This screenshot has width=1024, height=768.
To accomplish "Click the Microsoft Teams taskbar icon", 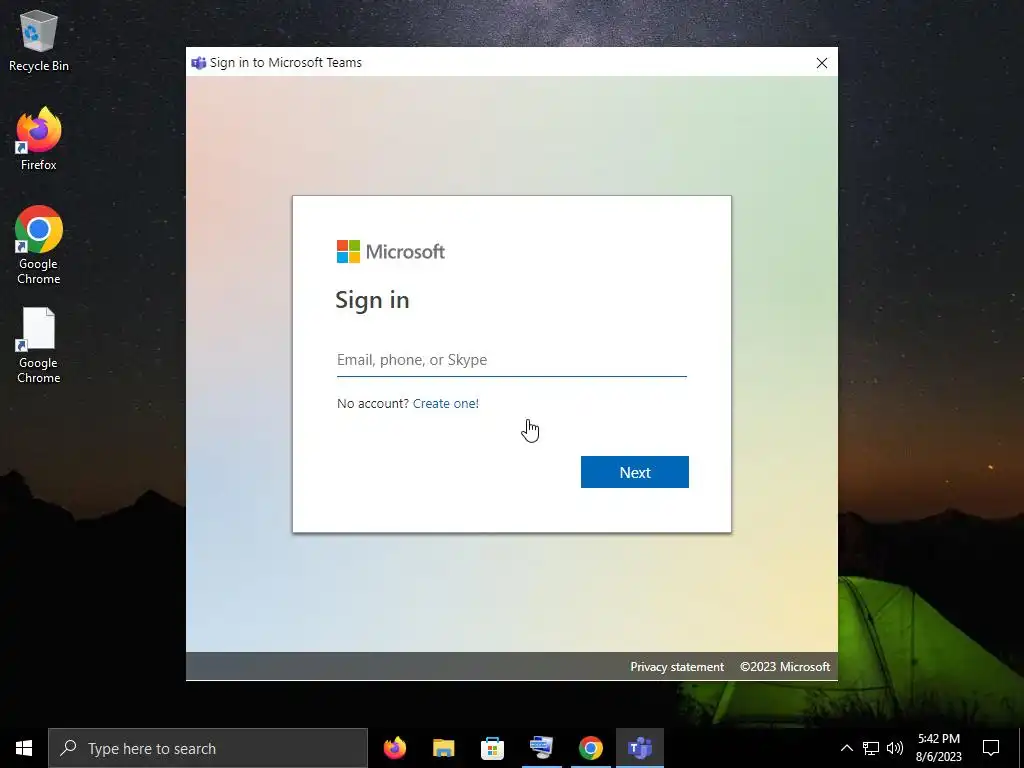I will click(640, 748).
